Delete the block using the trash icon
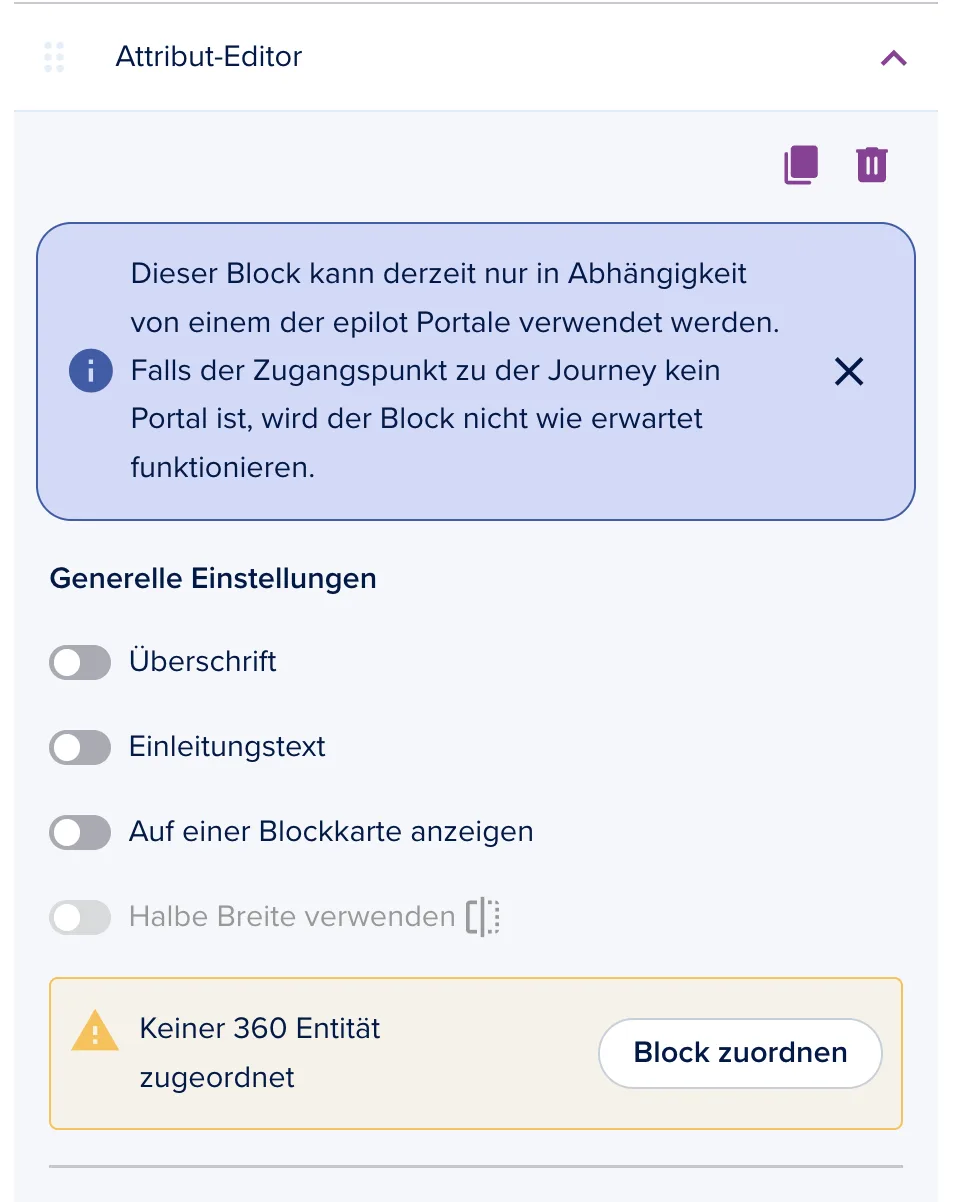Image resolution: width=960 pixels, height=1202 pixels. (x=872, y=165)
